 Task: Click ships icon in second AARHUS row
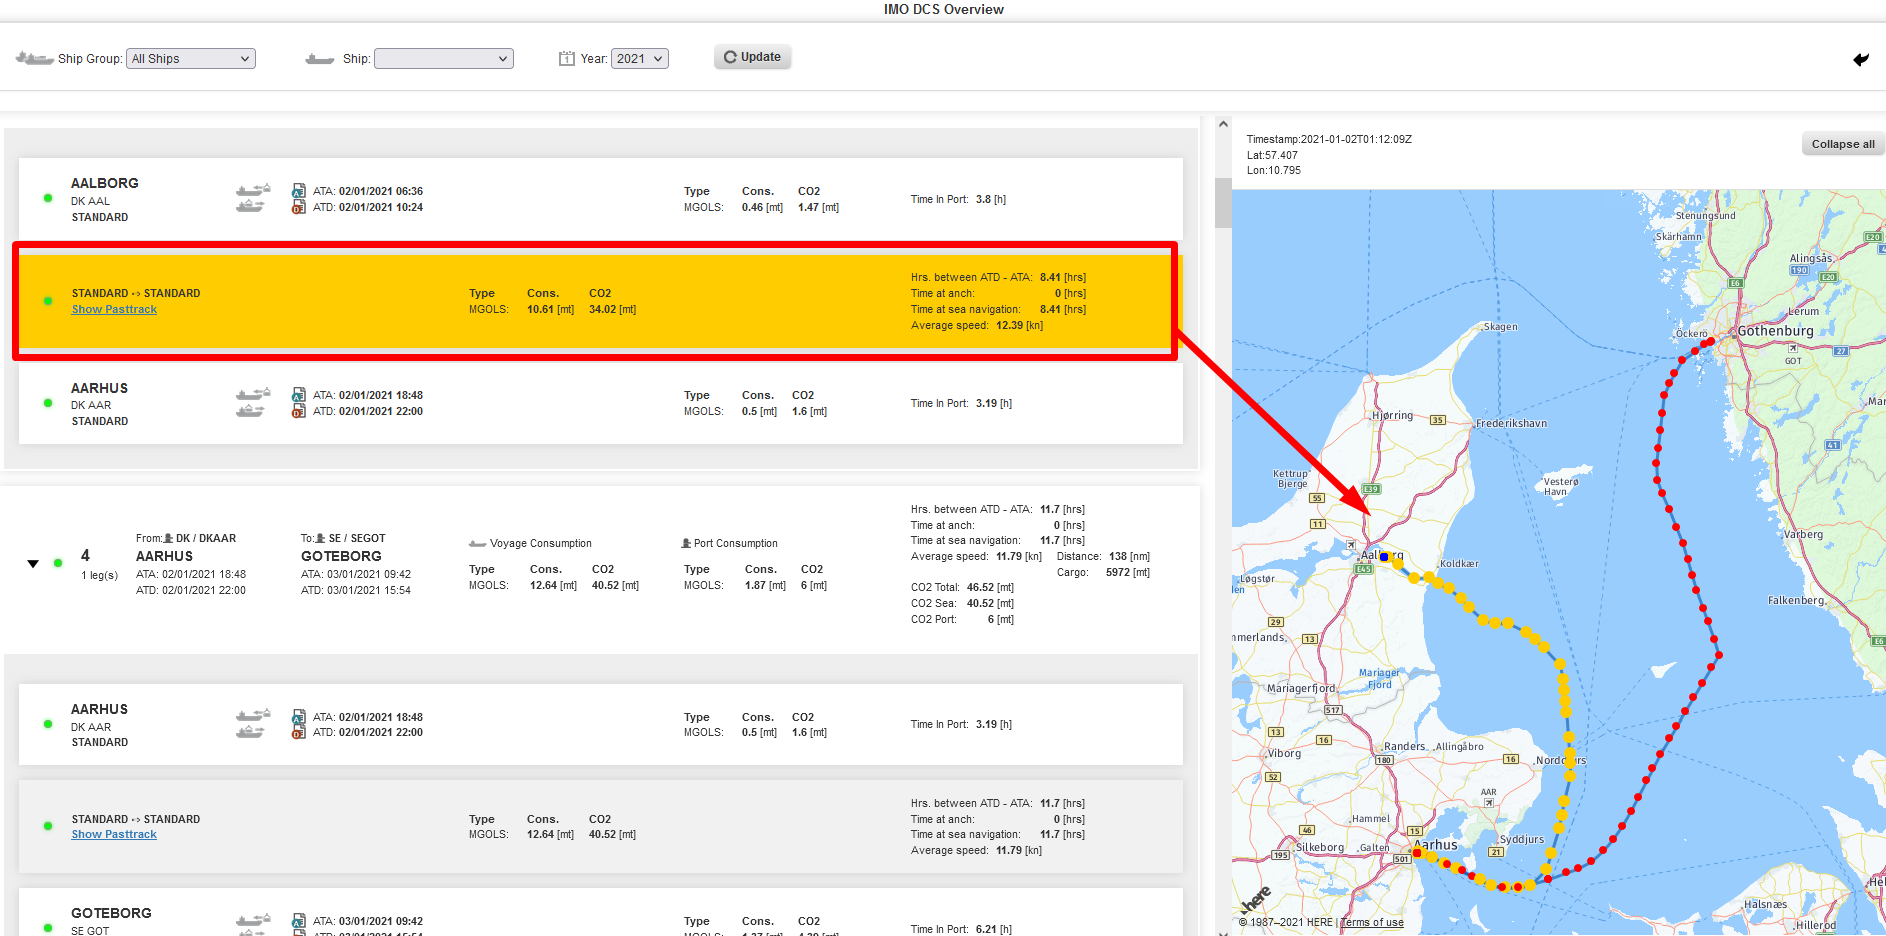pos(252,724)
